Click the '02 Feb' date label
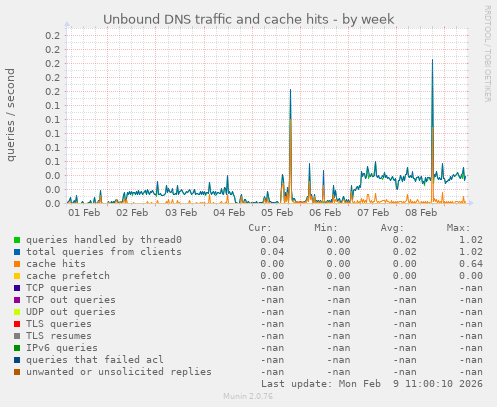497x407 pixels. click(132, 213)
